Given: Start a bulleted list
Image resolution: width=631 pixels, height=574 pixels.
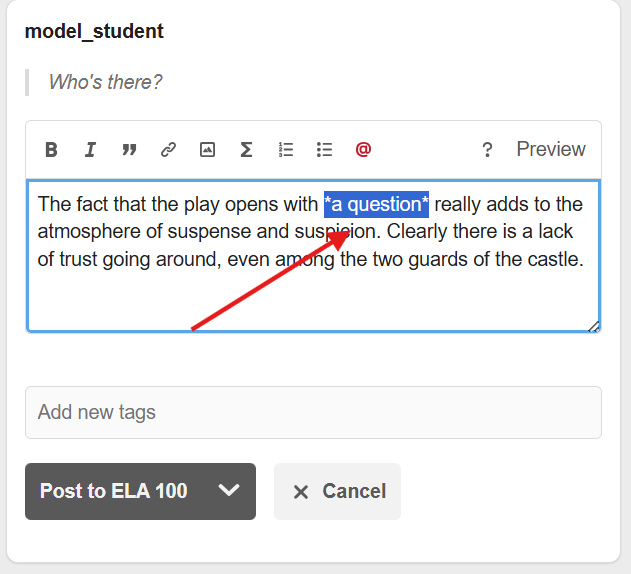Looking at the screenshot, I should click(x=324, y=150).
